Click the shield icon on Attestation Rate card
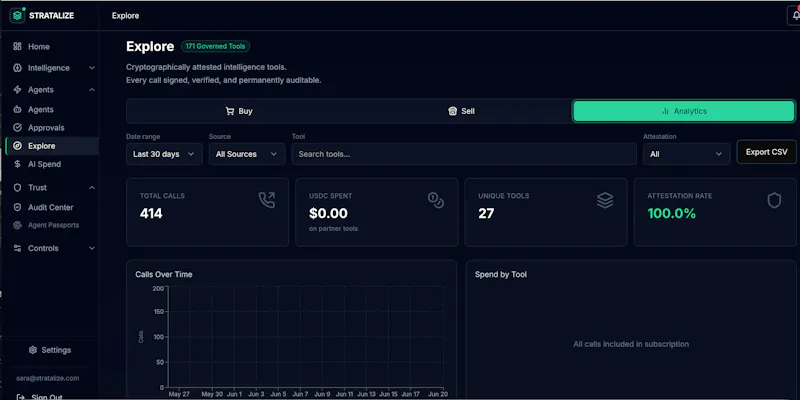Screen dimensions: 800x400 click(x=774, y=200)
